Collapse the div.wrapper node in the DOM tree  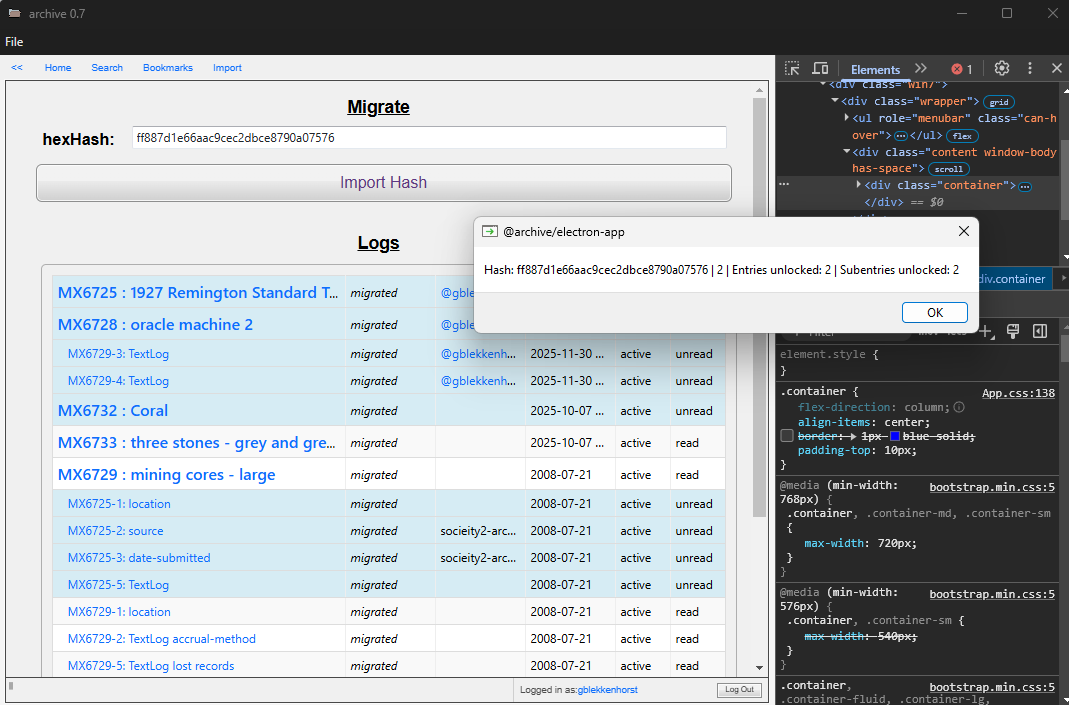pos(835,101)
